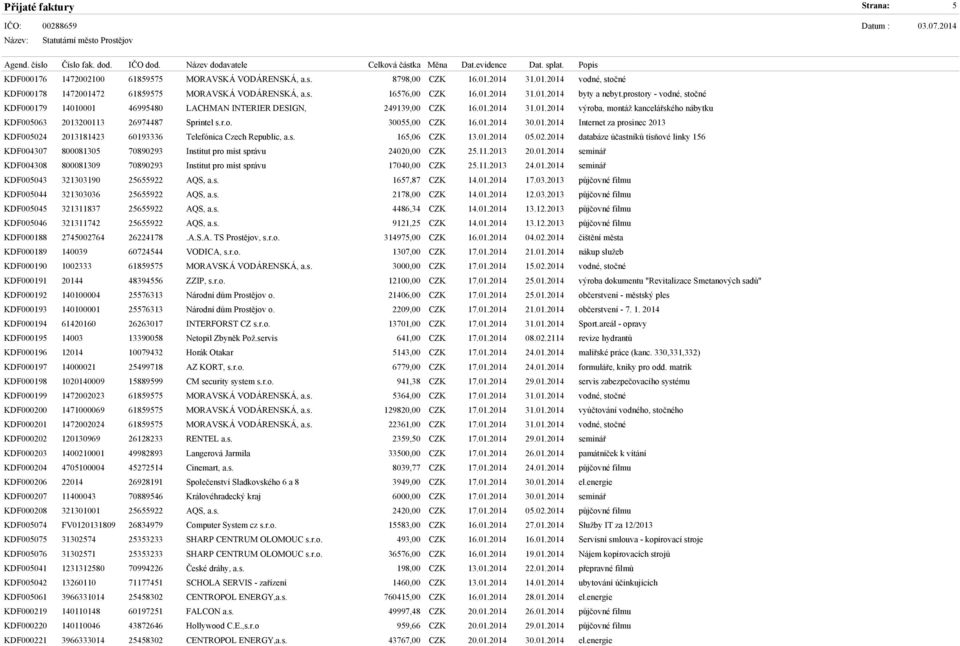Click description 'Internet za prosinec 2013'
This screenshot has width=960, height=646.
[x=621, y=122]
